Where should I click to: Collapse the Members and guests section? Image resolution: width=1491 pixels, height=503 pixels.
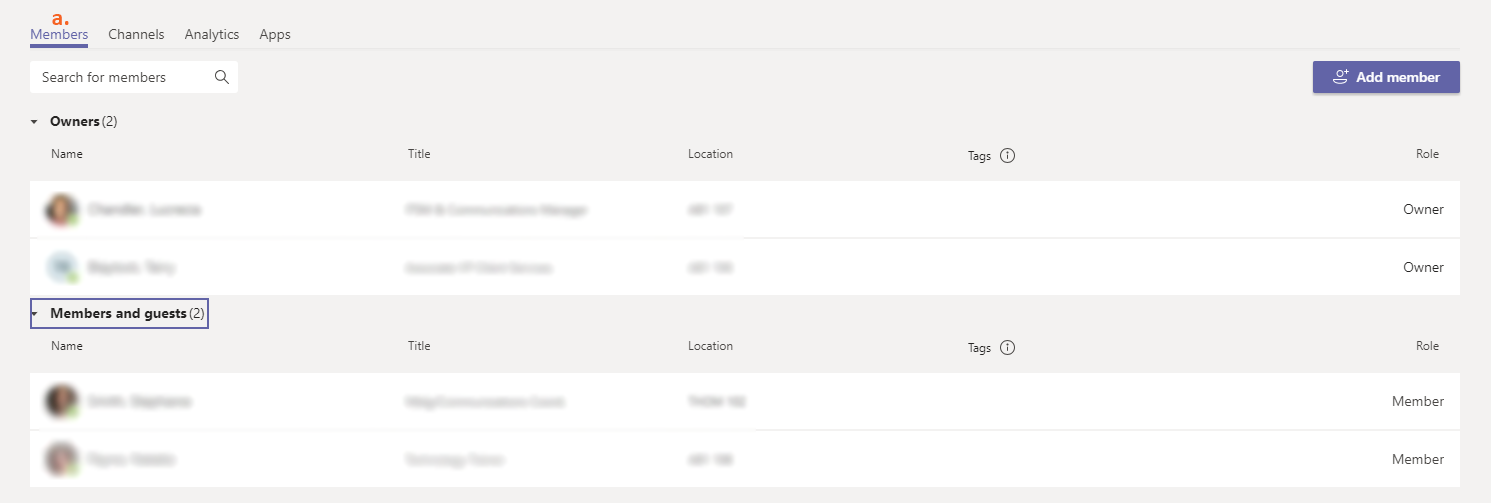tap(34, 314)
